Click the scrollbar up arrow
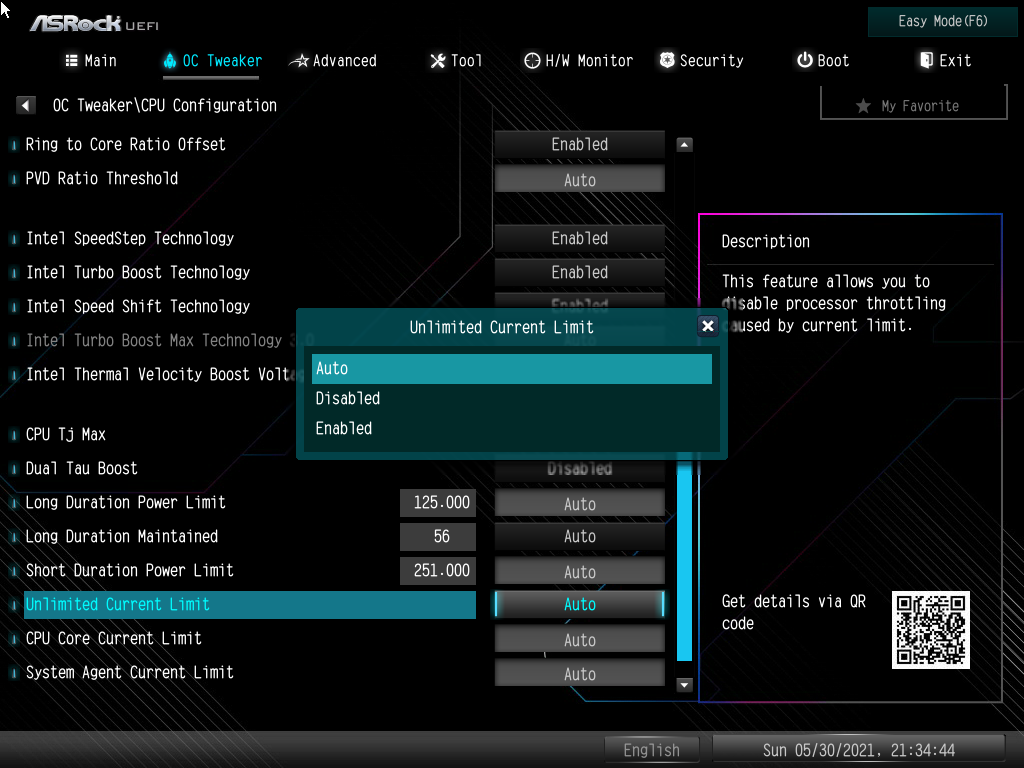 point(684,144)
